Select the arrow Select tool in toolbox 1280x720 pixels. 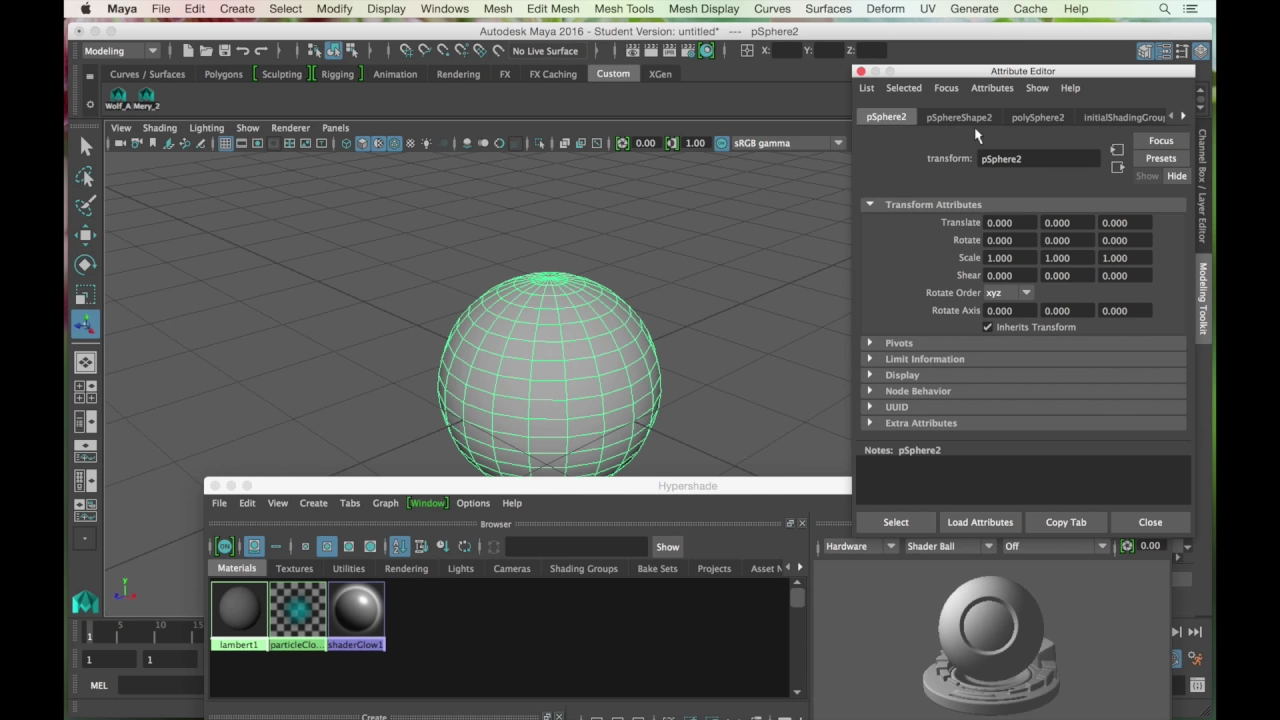pyautogui.click(x=85, y=147)
